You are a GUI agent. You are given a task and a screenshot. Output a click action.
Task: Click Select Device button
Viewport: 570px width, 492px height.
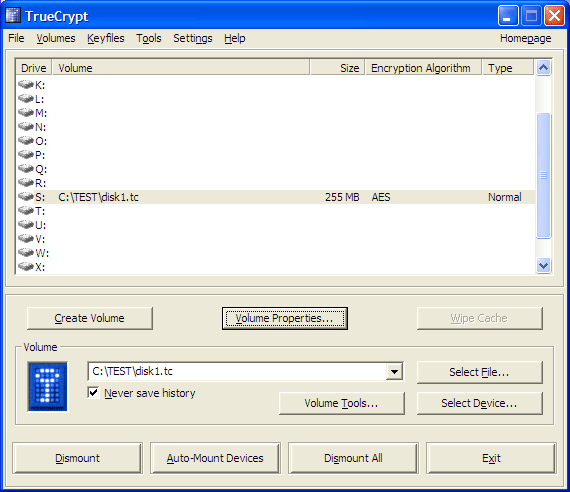click(x=479, y=403)
